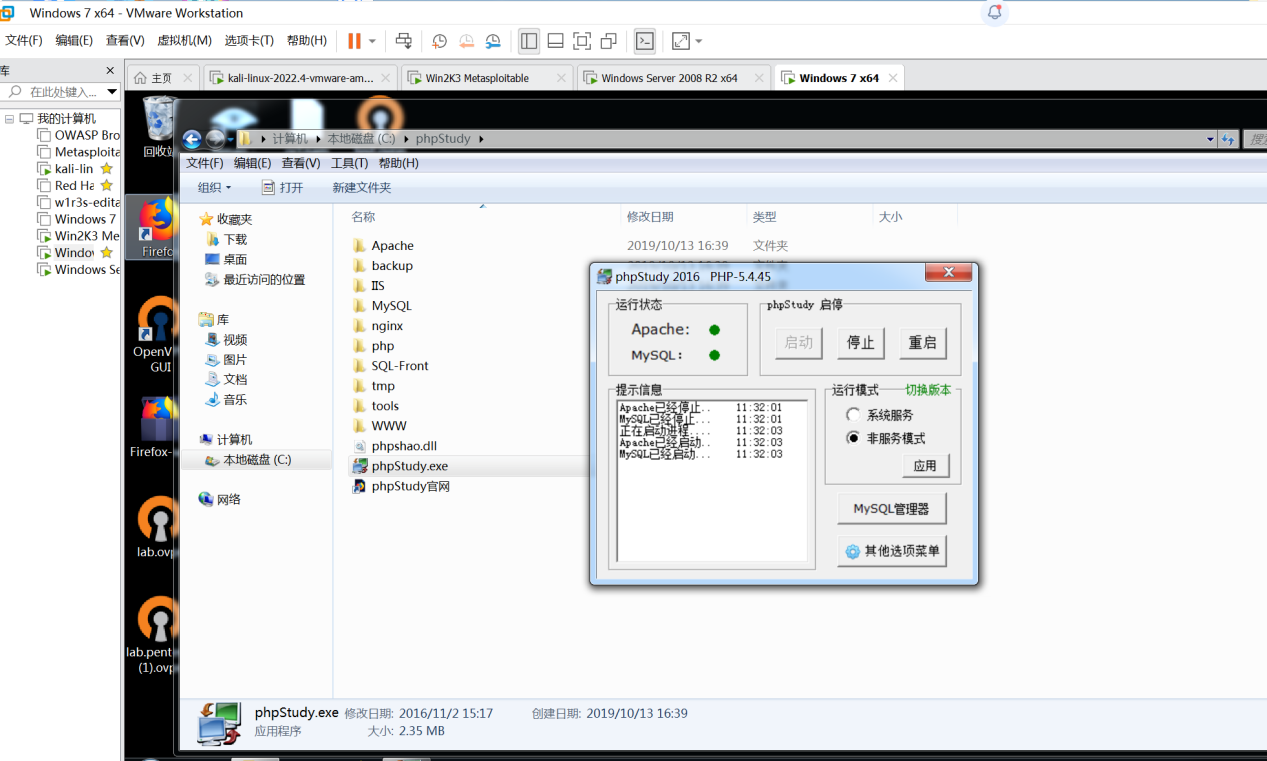This screenshot has height=761, width=1267.
Task: Click Explorer back navigation button
Action: (x=192, y=139)
